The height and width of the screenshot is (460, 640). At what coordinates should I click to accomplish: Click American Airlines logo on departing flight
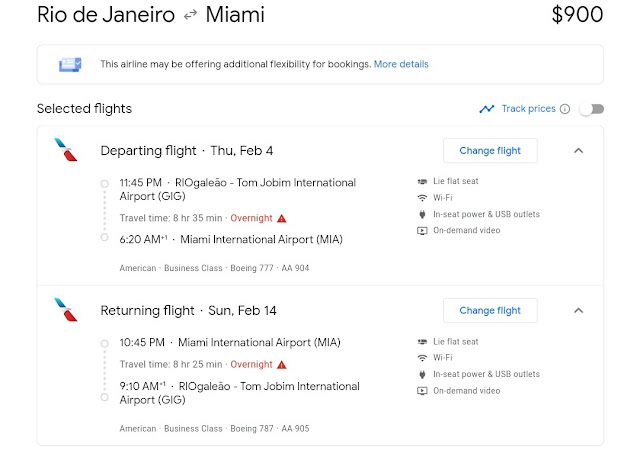67,151
